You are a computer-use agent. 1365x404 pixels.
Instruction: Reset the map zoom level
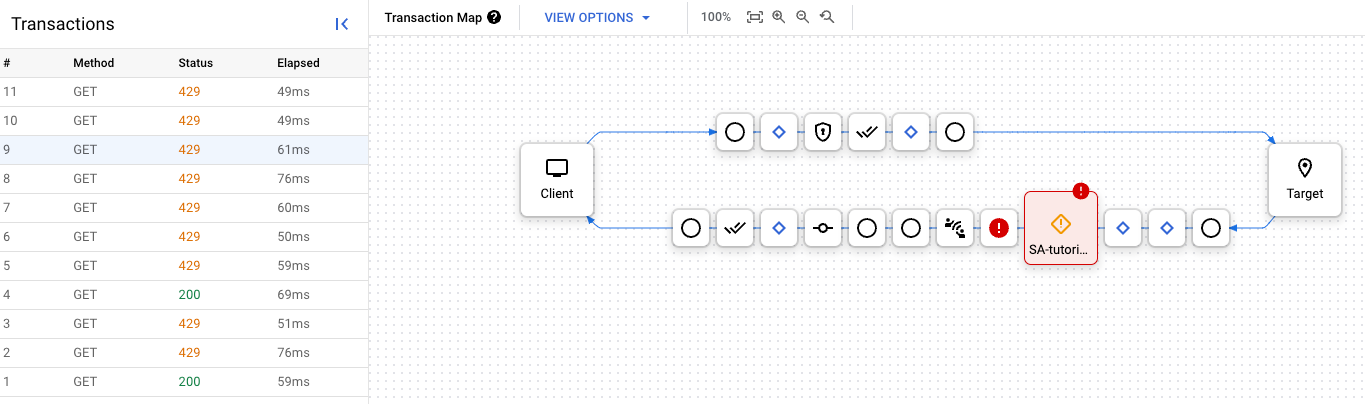827,18
